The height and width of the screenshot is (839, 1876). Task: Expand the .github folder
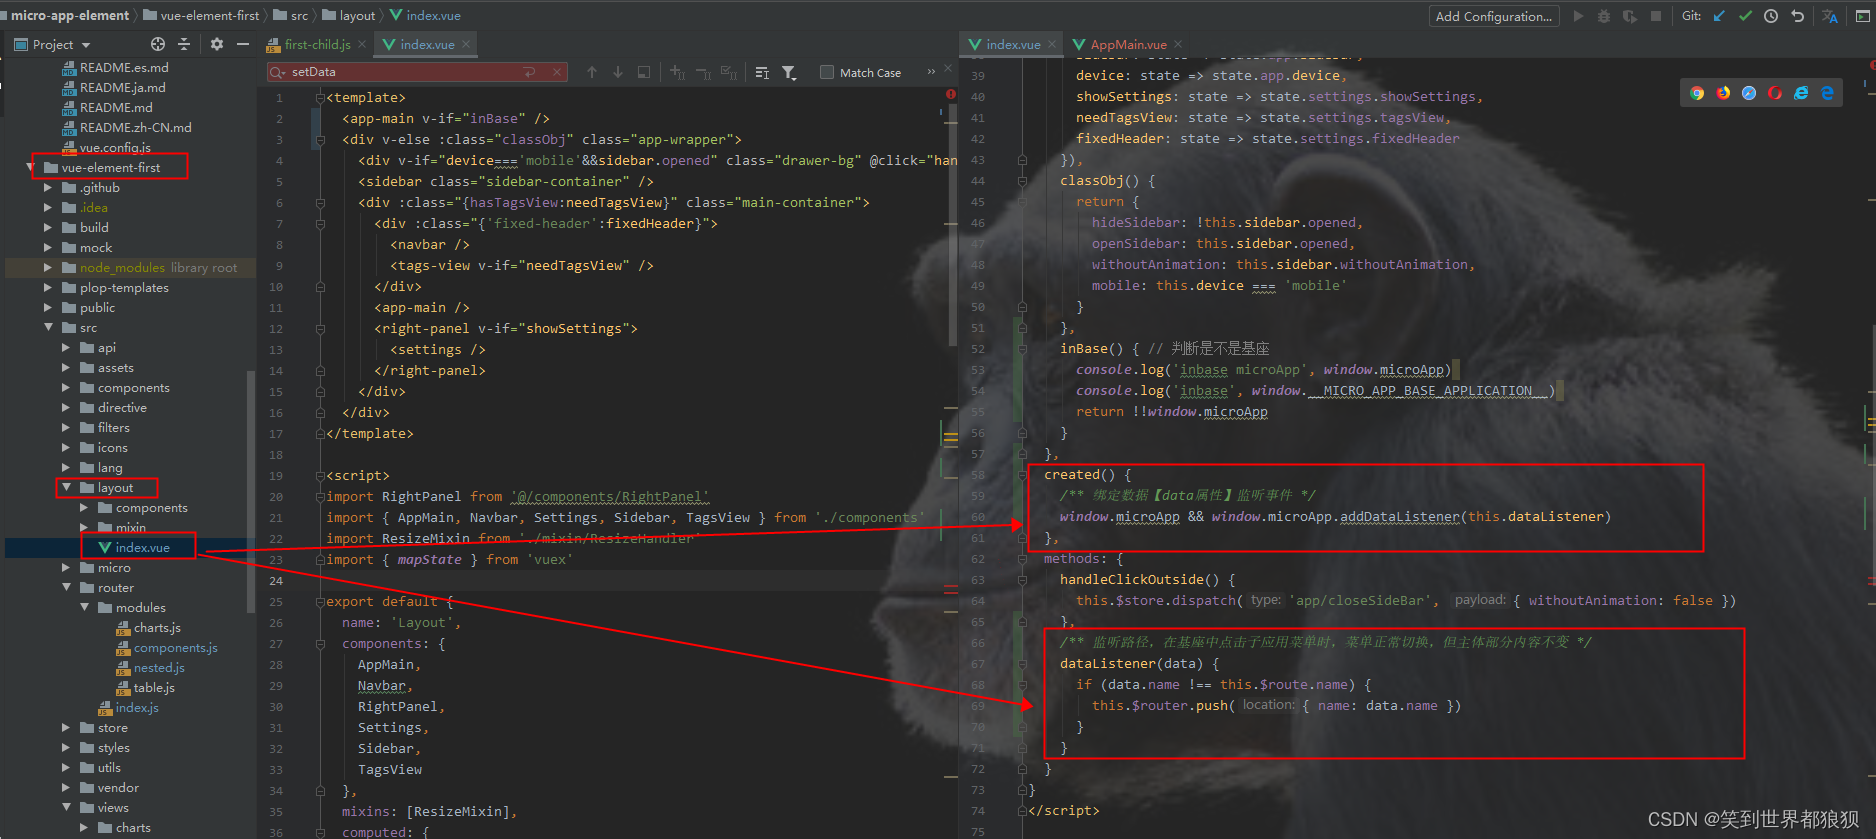(48, 188)
